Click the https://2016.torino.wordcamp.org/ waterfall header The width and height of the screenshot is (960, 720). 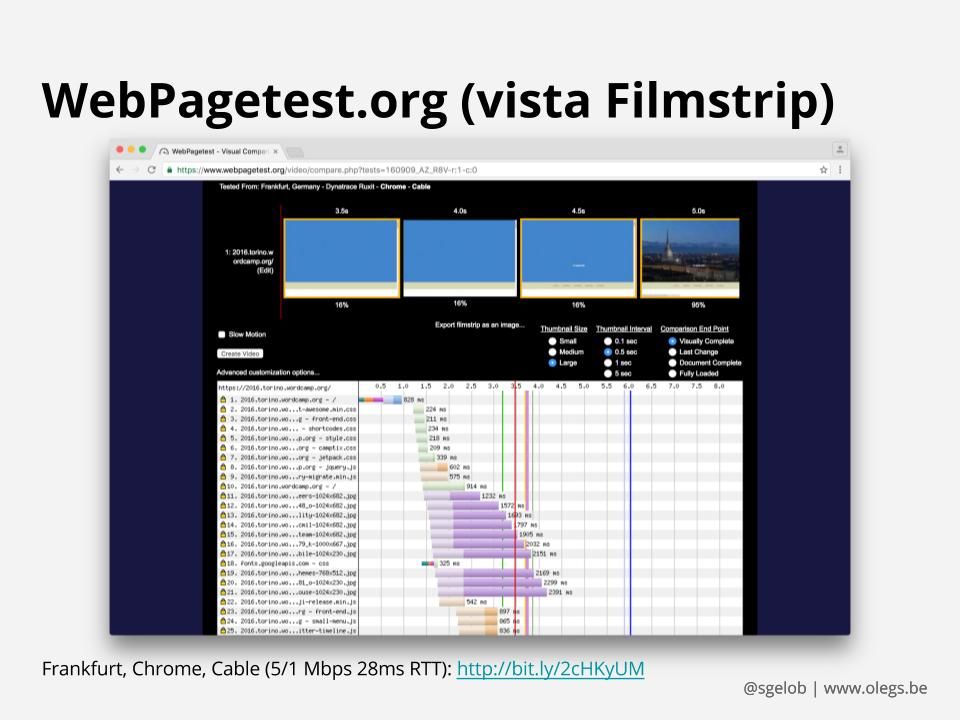(275, 388)
